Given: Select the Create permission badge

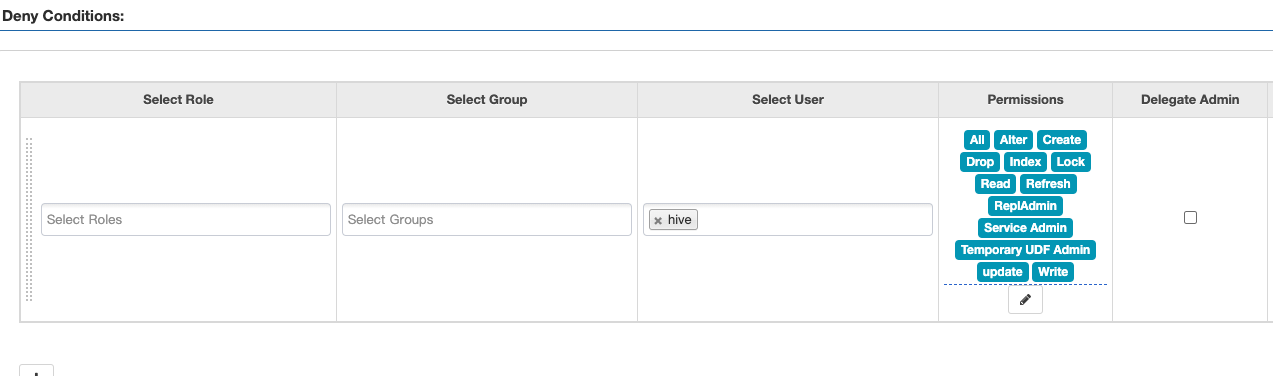Looking at the screenshot, I should click(x=1061, y=140).
